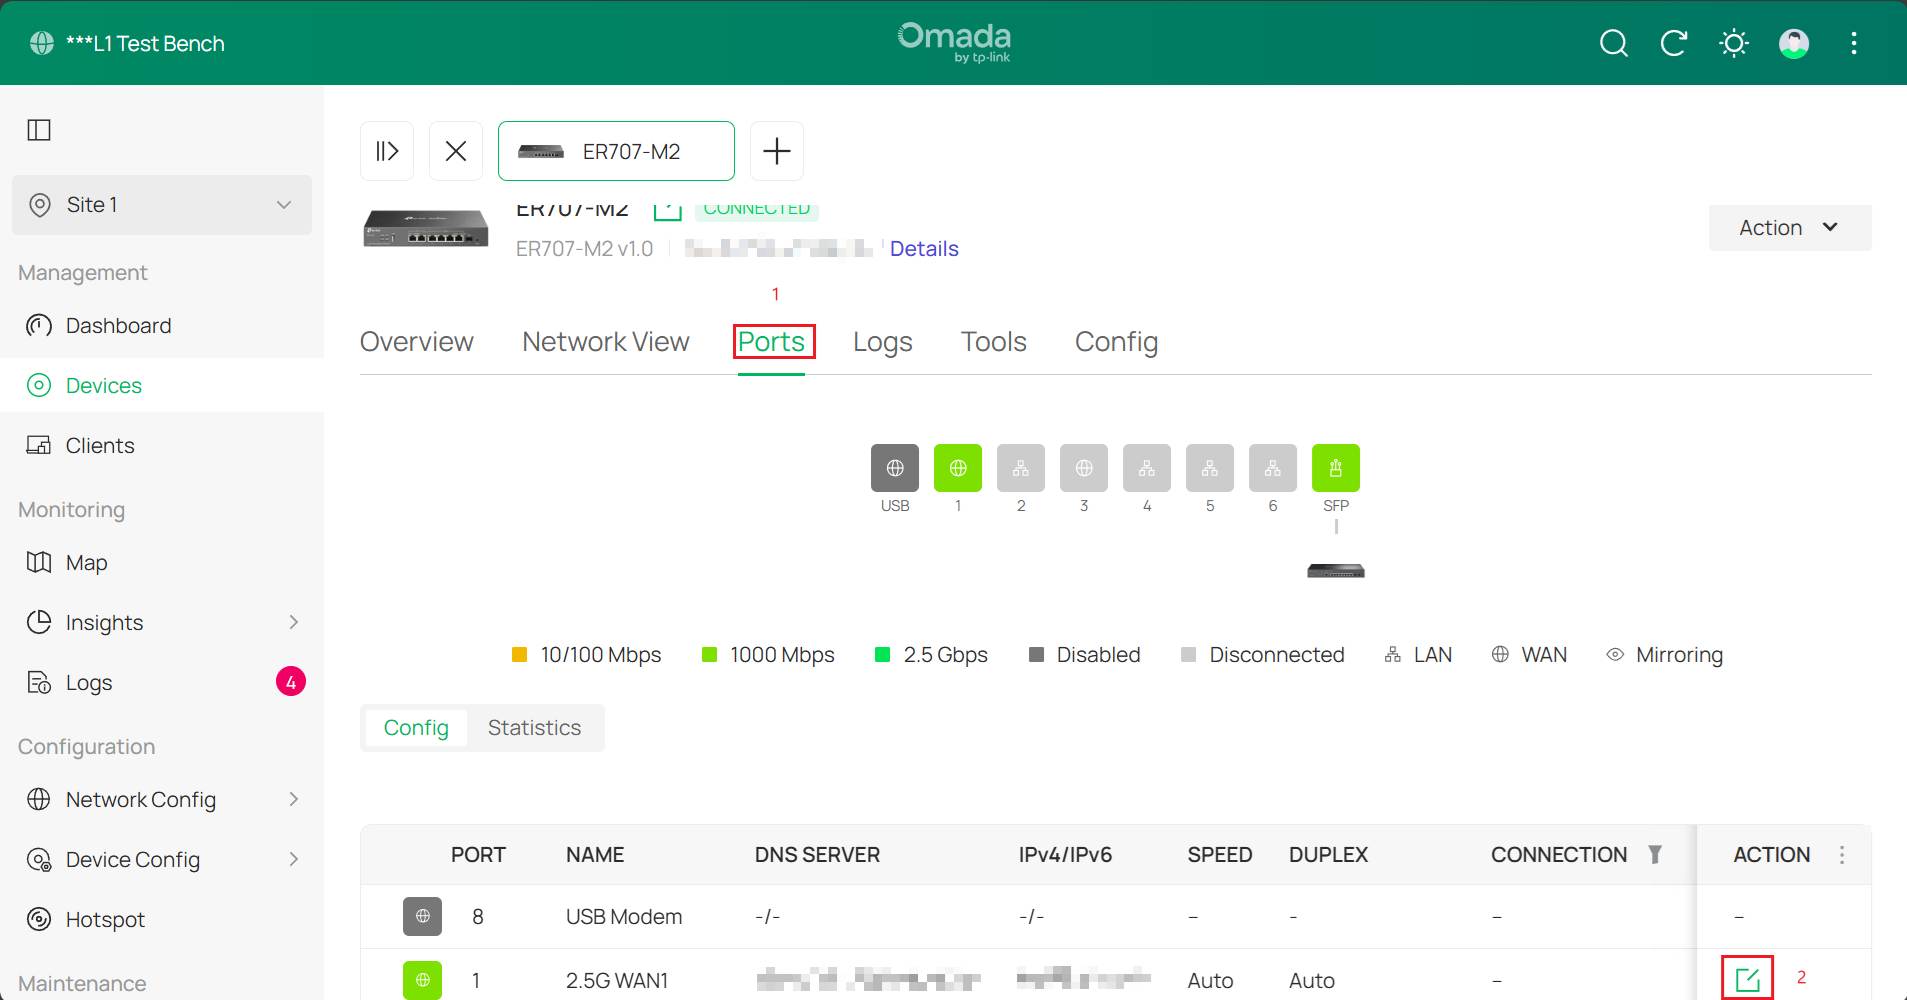Image resolution: width=1907 pixels, height=1000 pixels.
Task: Click the SPEED column header
Action: [x=1220, y=855]
